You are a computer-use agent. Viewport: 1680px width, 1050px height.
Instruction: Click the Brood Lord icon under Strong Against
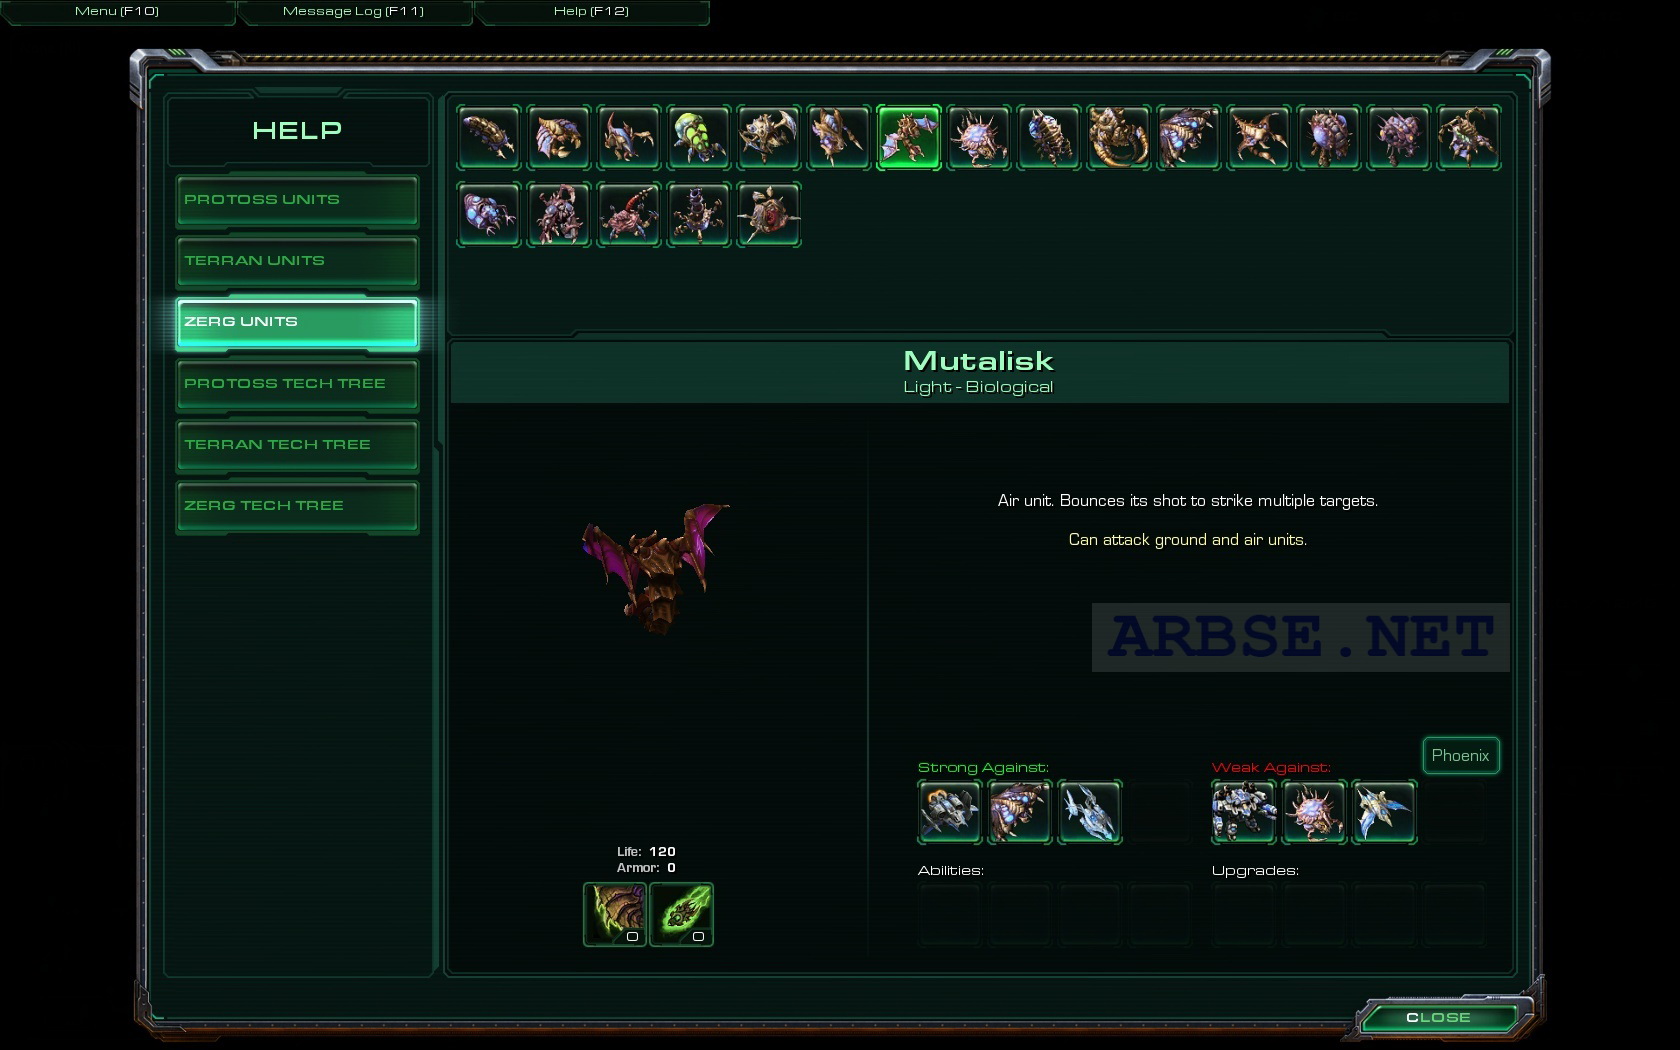1019,812
